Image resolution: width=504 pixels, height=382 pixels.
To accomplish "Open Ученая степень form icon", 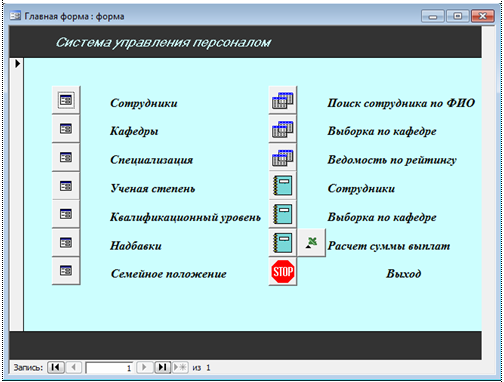I will [x=66, y=186].
